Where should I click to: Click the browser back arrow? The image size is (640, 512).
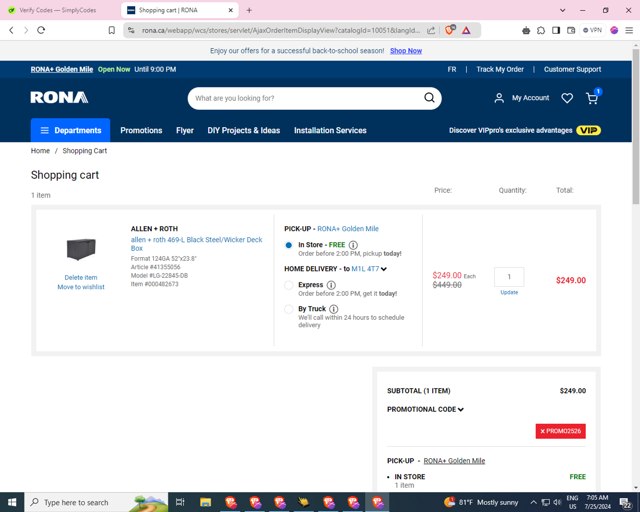[x=11, y=30]
